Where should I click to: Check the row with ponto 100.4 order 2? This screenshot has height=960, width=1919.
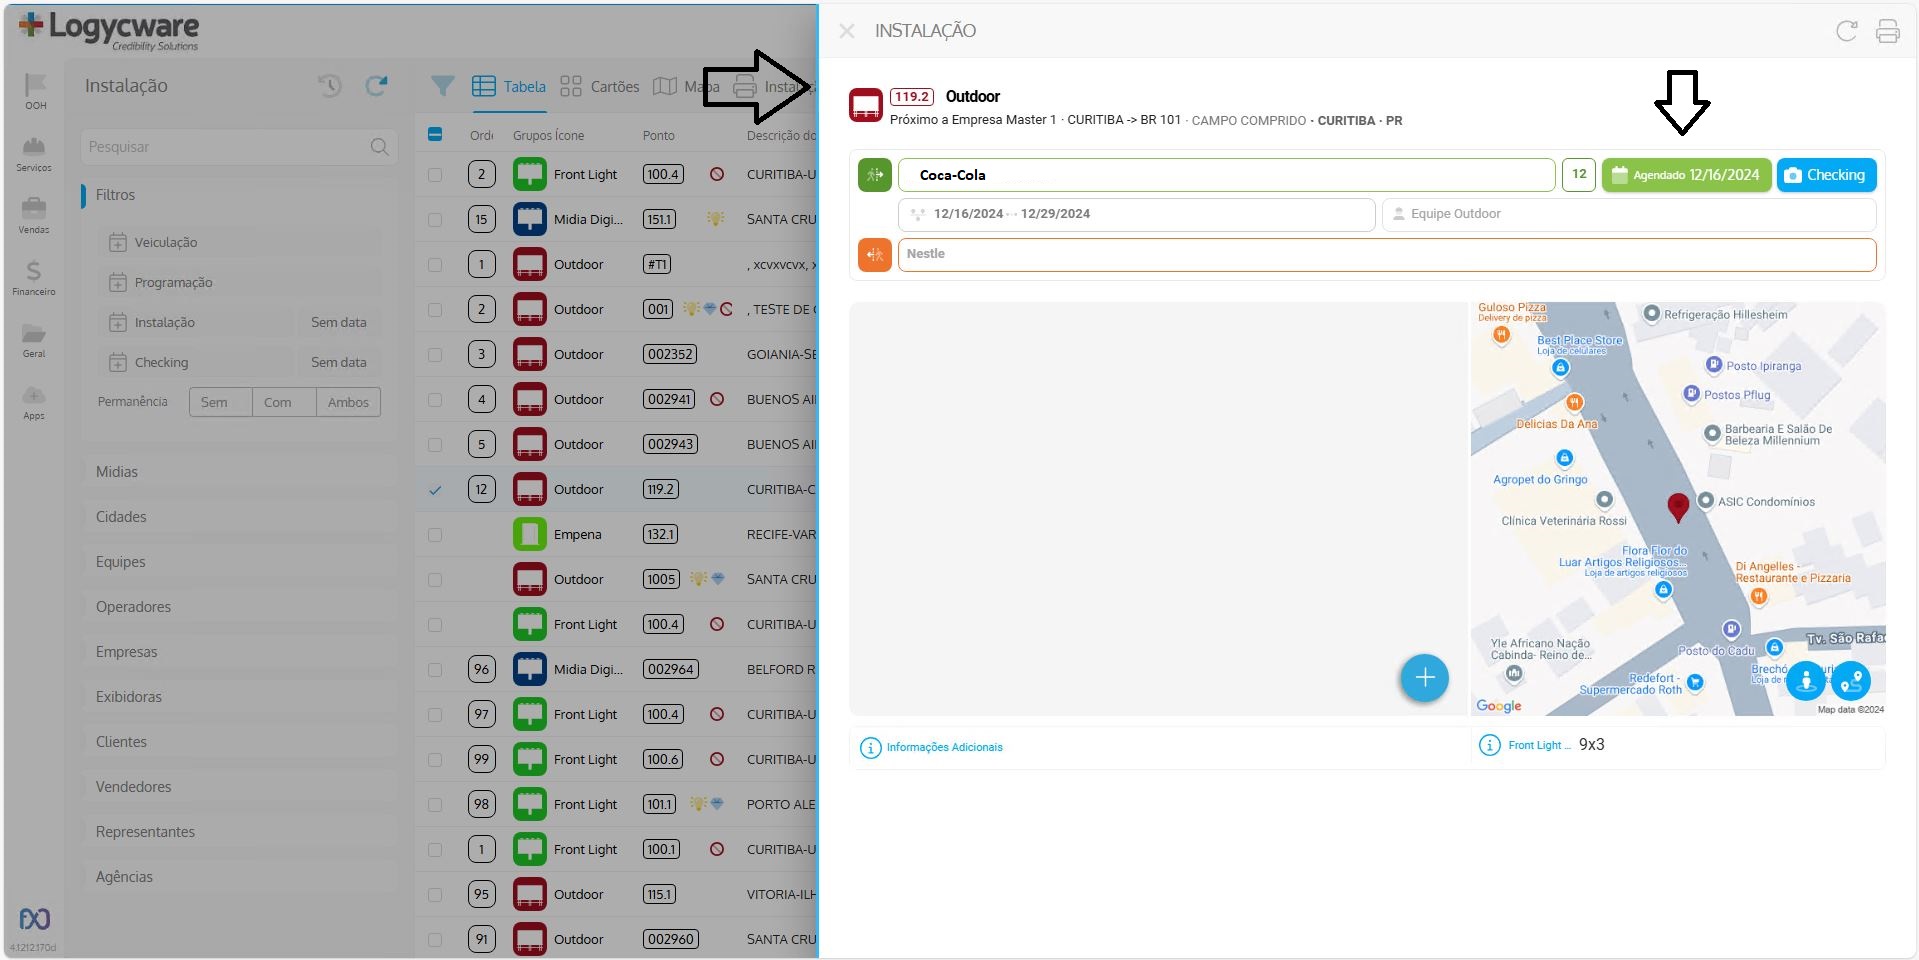pos(435,174)
